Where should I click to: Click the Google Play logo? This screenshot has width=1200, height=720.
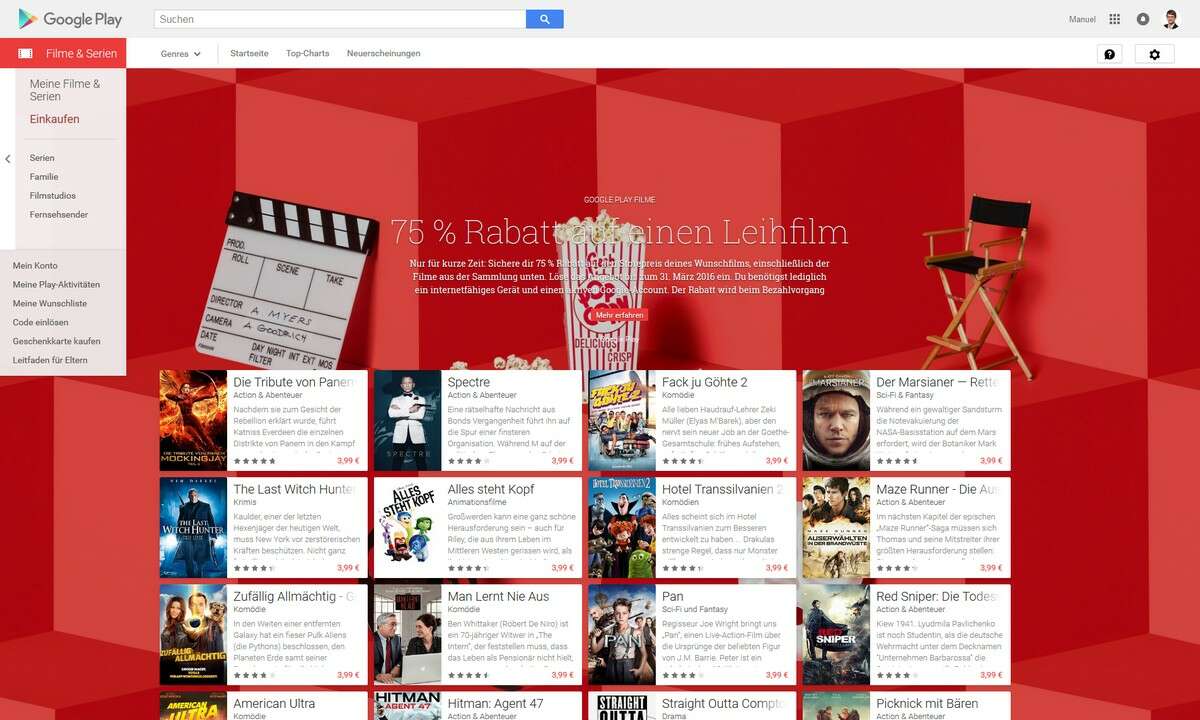coord(70,19)
